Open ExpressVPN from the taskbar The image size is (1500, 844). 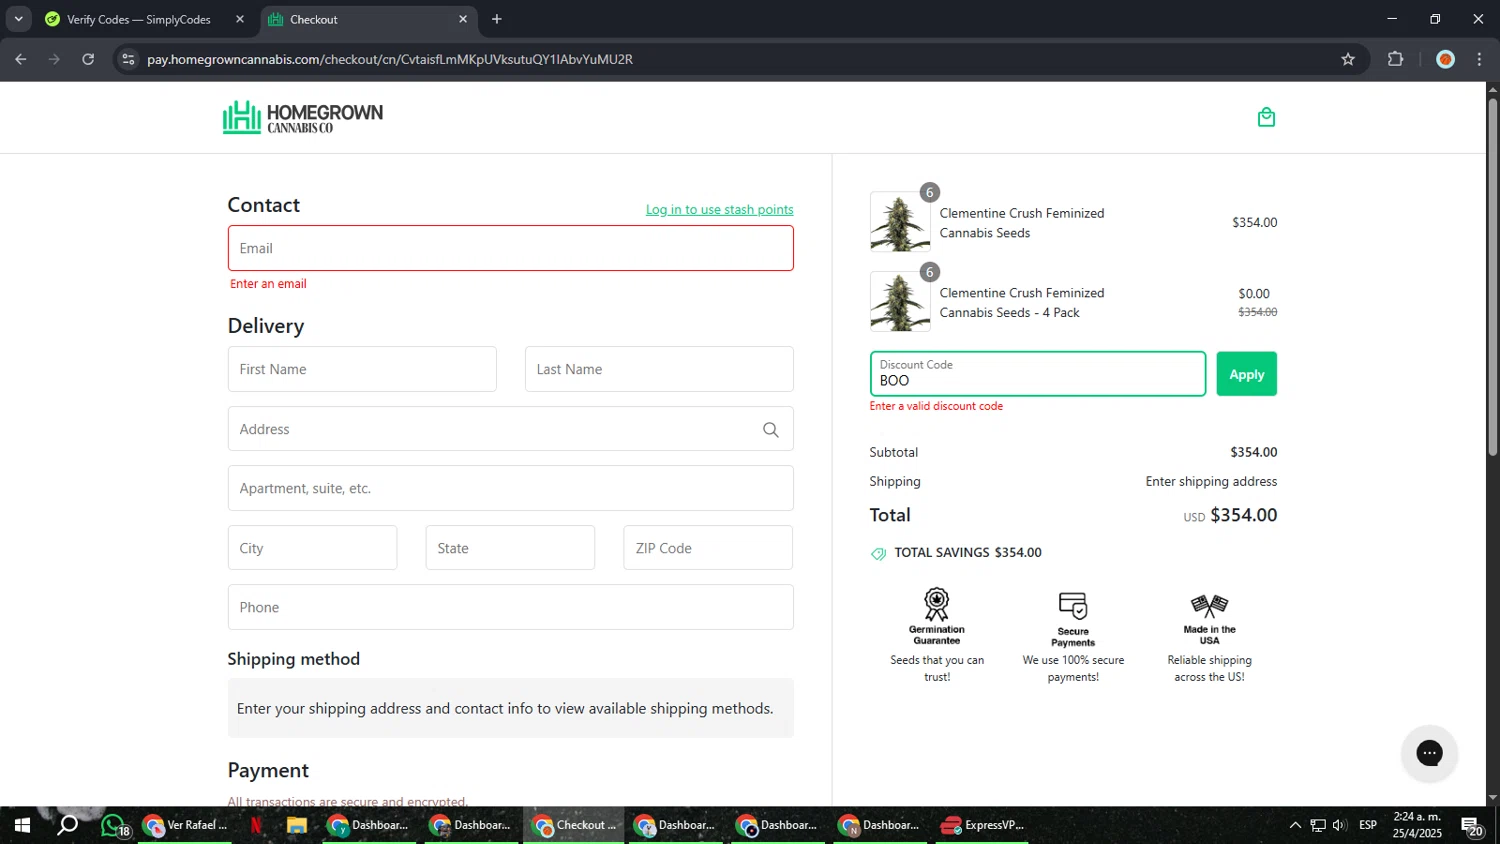[x=984, y=825]
